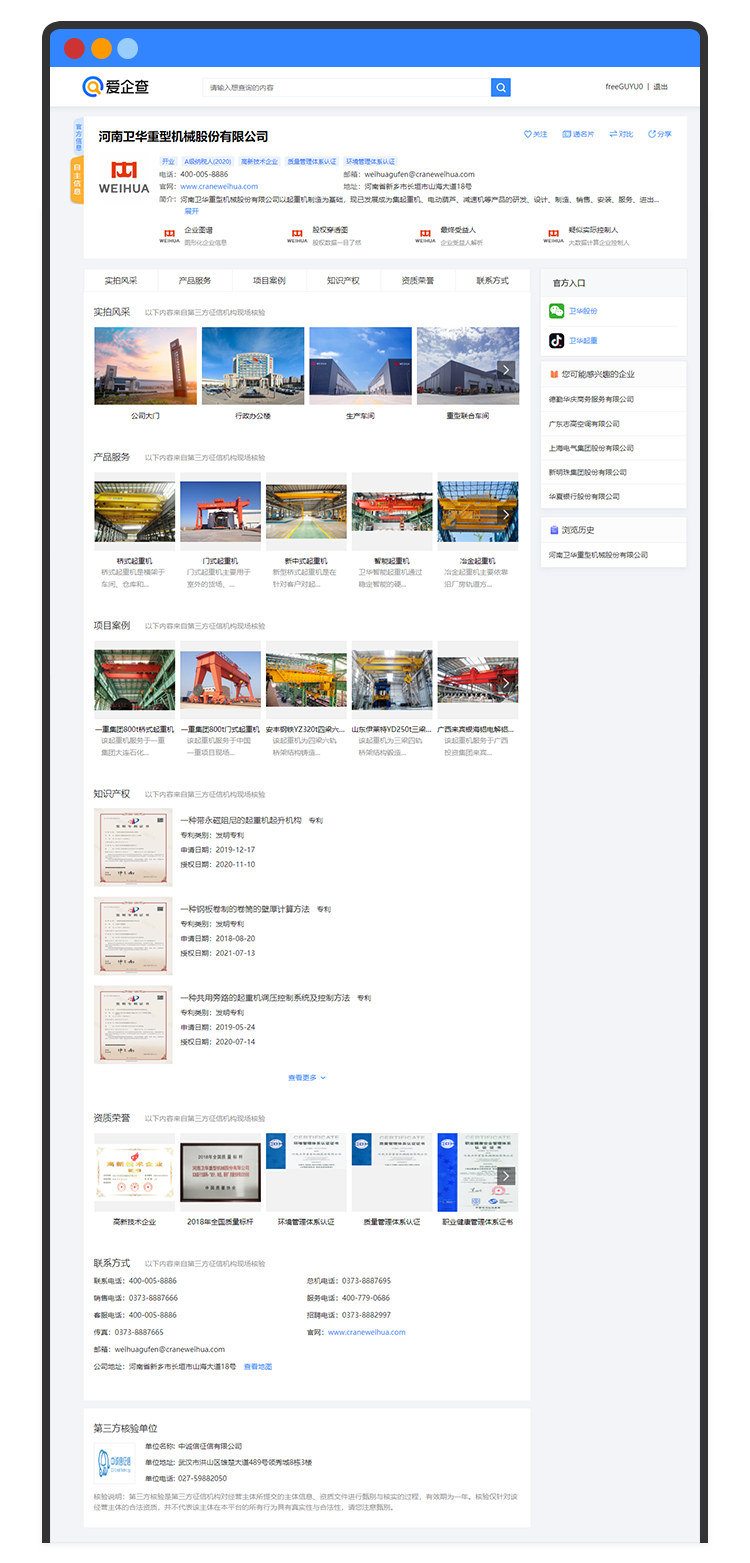The image size is (750, 1563).
Task: Open the 门式起重机 product image
Action: coord(220,511)
